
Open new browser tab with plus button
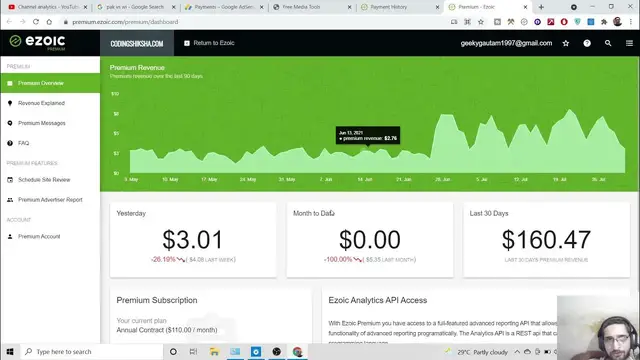click(x=541, y=7)
